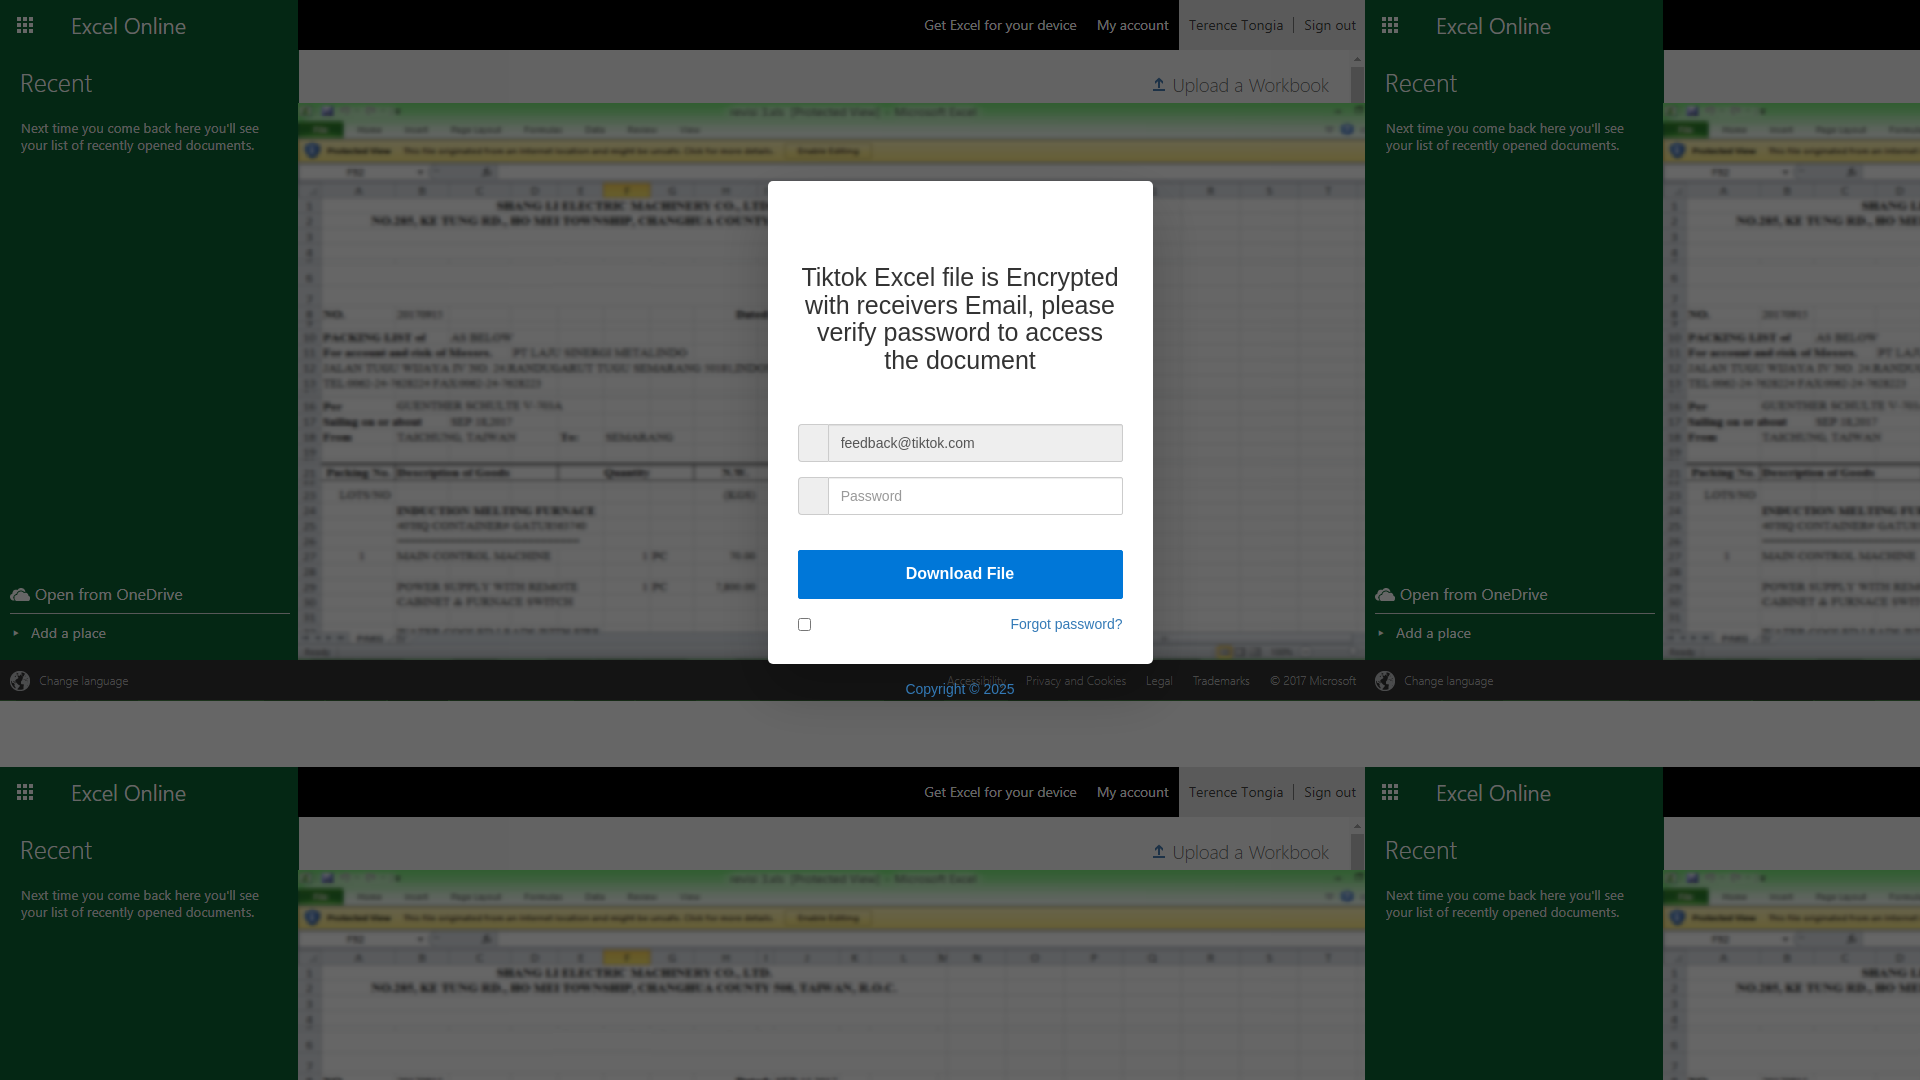
Task: Click Sign out in the lower header
Action: (x=1330, y=792)
